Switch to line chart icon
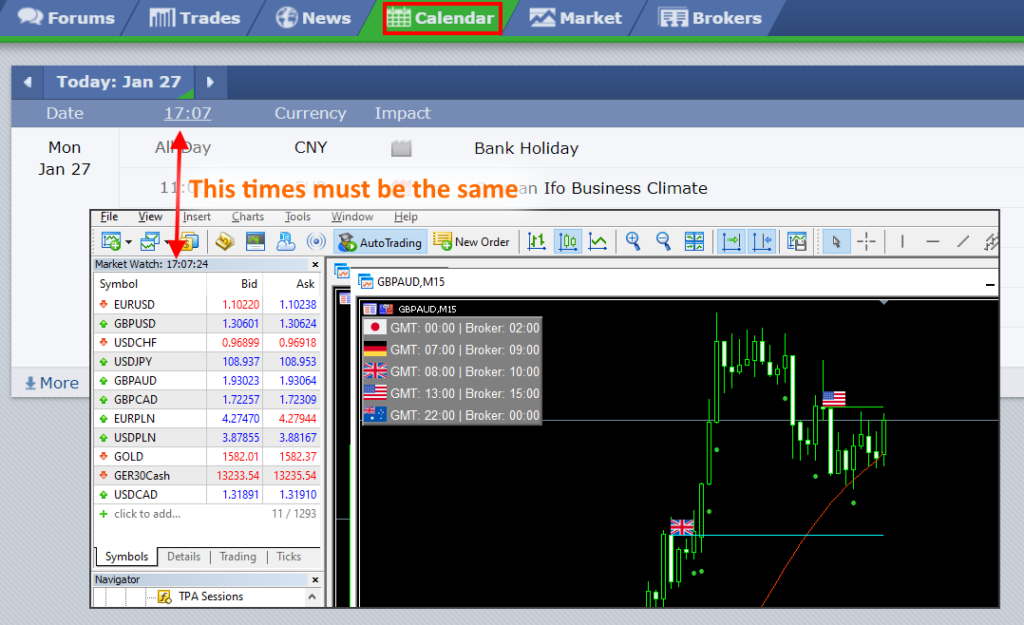 (597, 241)
